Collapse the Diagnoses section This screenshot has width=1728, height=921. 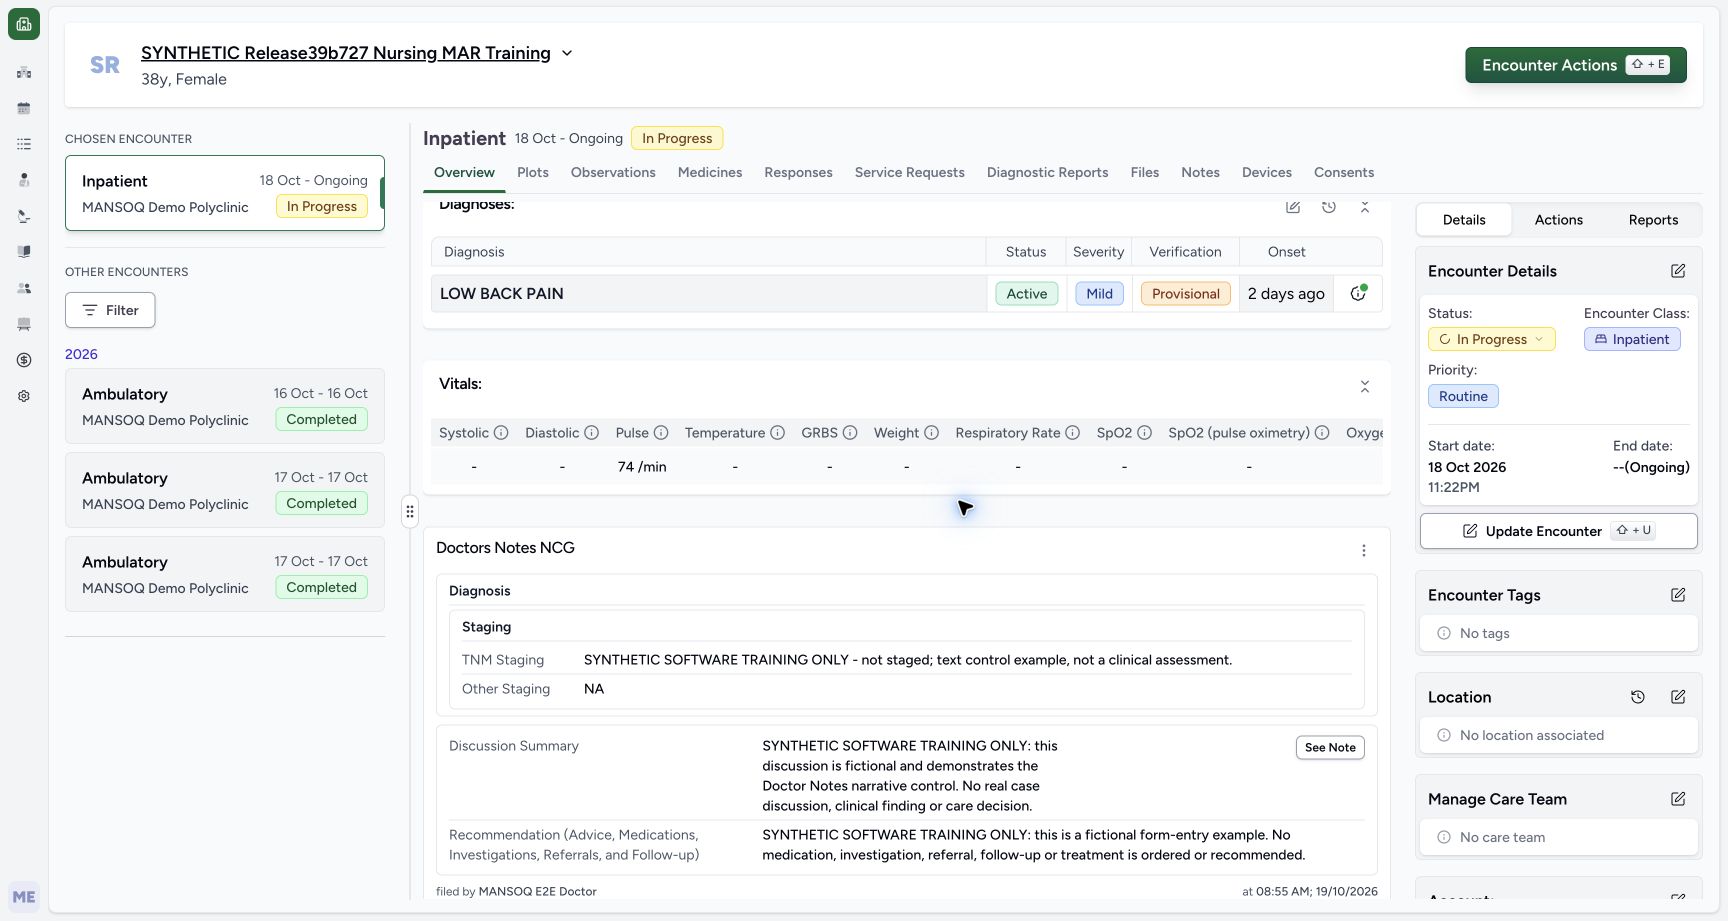coord(1365,207)
